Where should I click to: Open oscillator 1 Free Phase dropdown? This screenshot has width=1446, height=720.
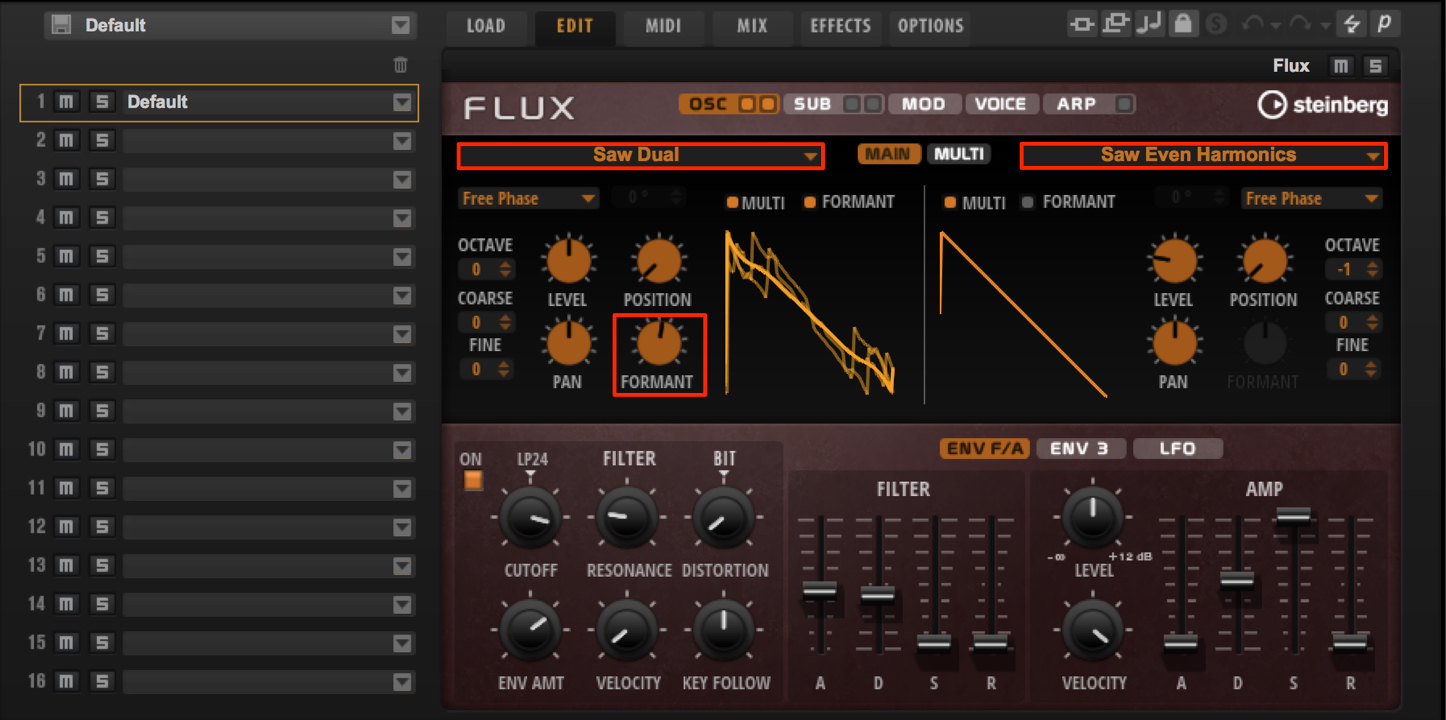click(x=529, y=199)
